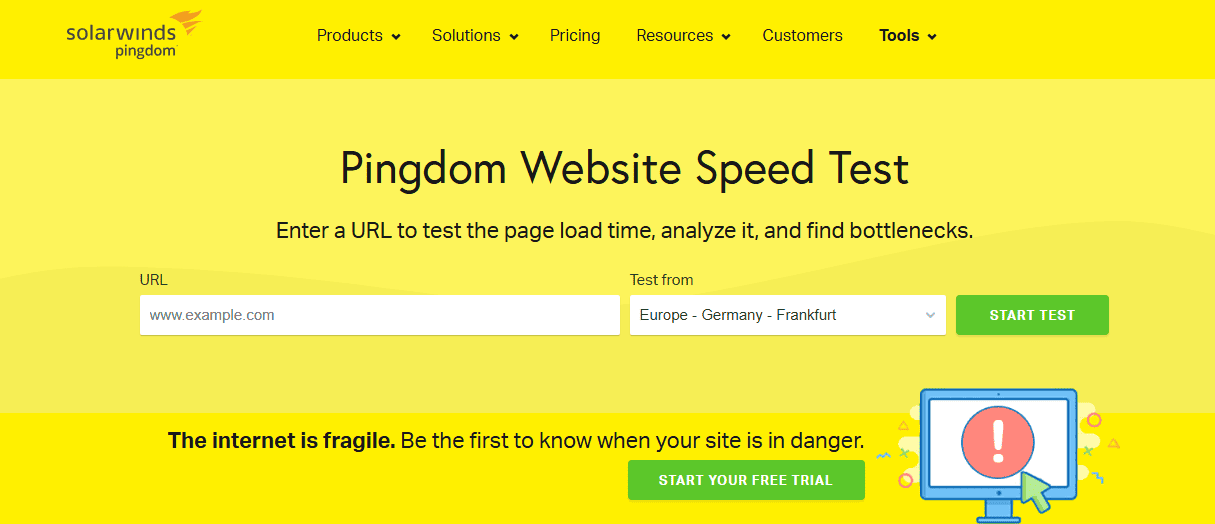Screen dimensions: 1215x524
Task: Open the Customers page link
Action: point(802,36)
